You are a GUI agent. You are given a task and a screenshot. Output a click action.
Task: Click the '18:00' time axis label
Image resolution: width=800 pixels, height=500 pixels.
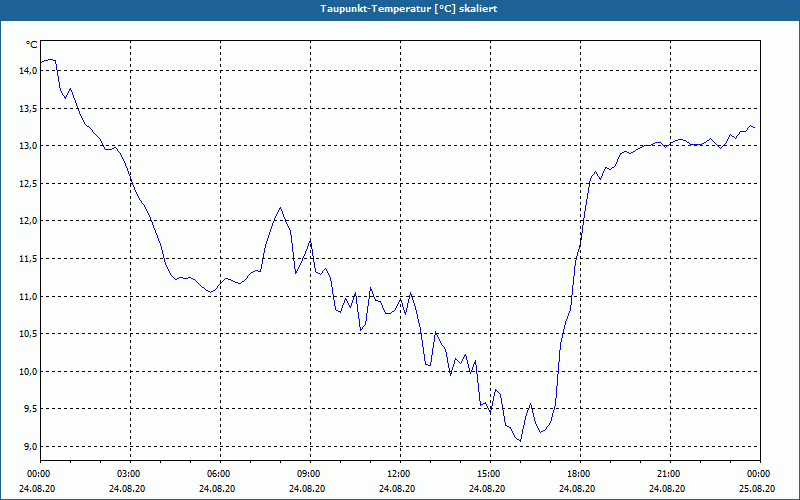pyautogui.click(x=580, y=474)
